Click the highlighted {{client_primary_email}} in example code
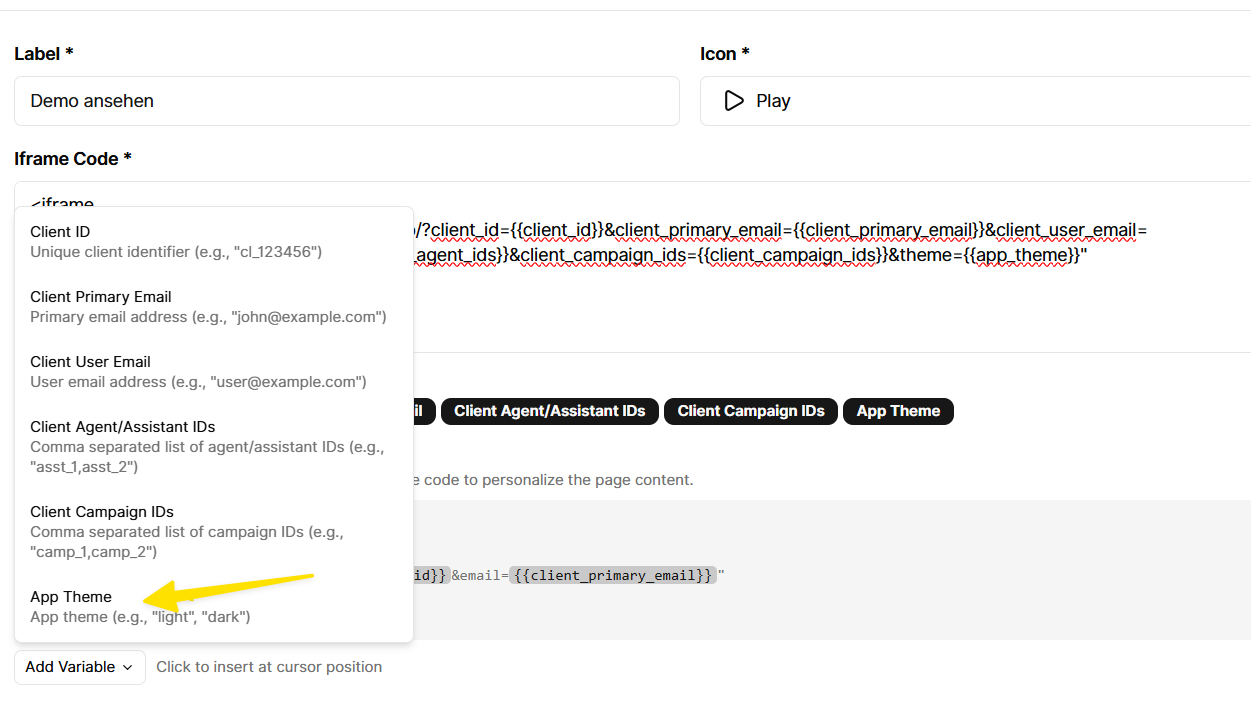 coord(612,575)
